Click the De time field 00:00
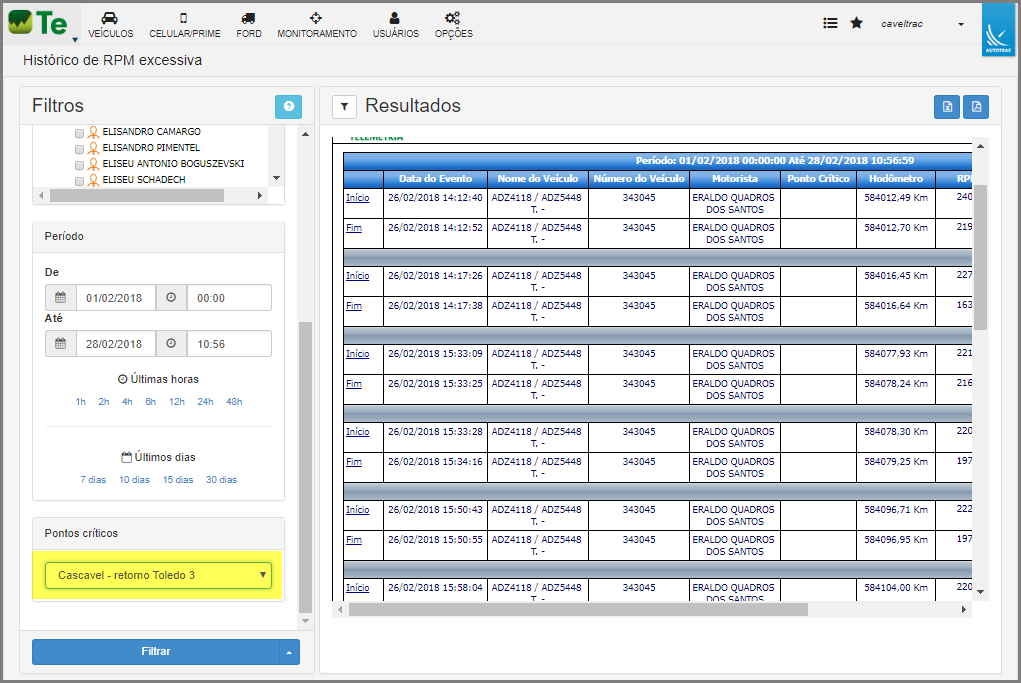1021x683 pixels. (229, 298)
